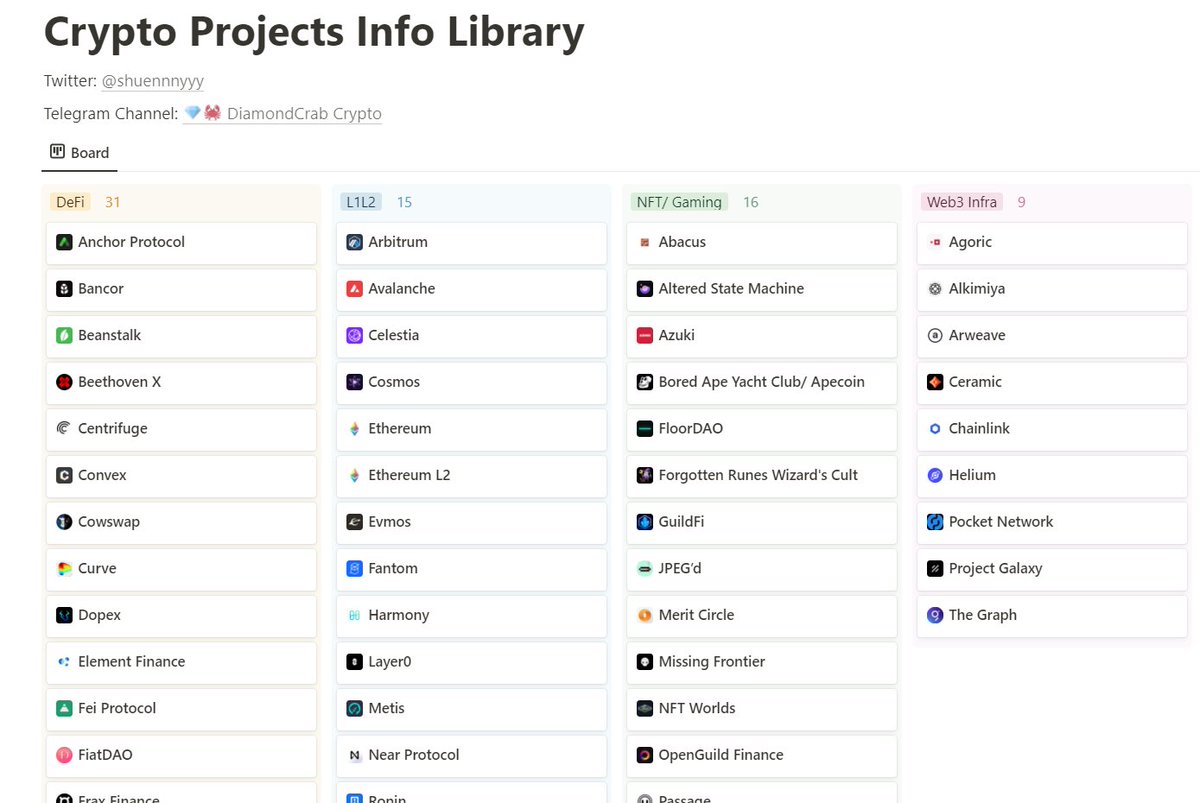Click the Bancor logo icon
This screenshot has width=1200, height=803.
click(64, 289)
